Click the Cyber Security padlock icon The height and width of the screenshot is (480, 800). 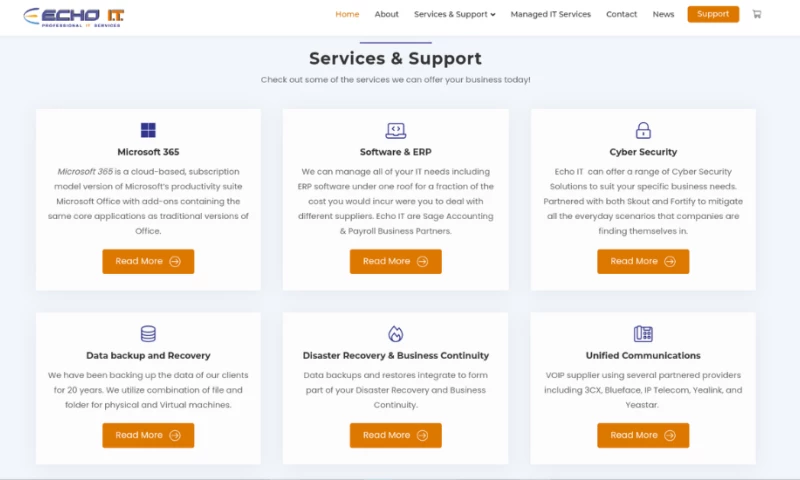(643, 130)
